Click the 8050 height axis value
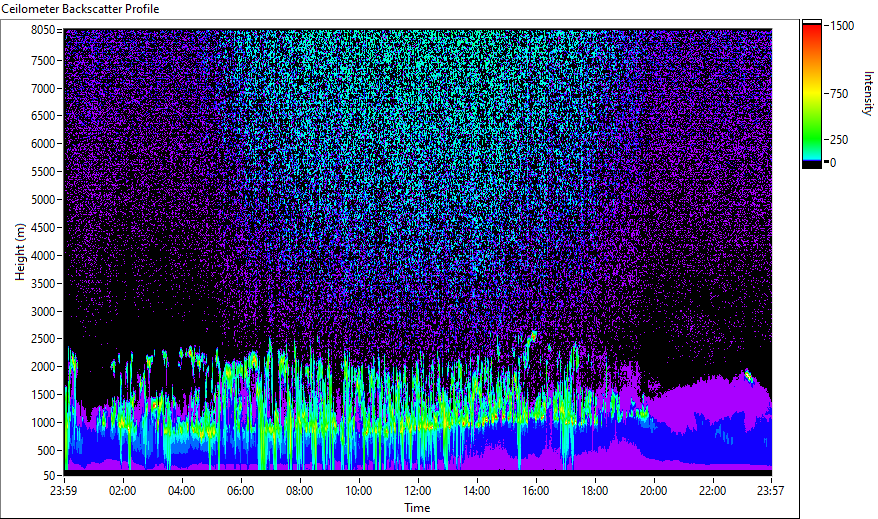The image size is (878, 519). point(43,30)
